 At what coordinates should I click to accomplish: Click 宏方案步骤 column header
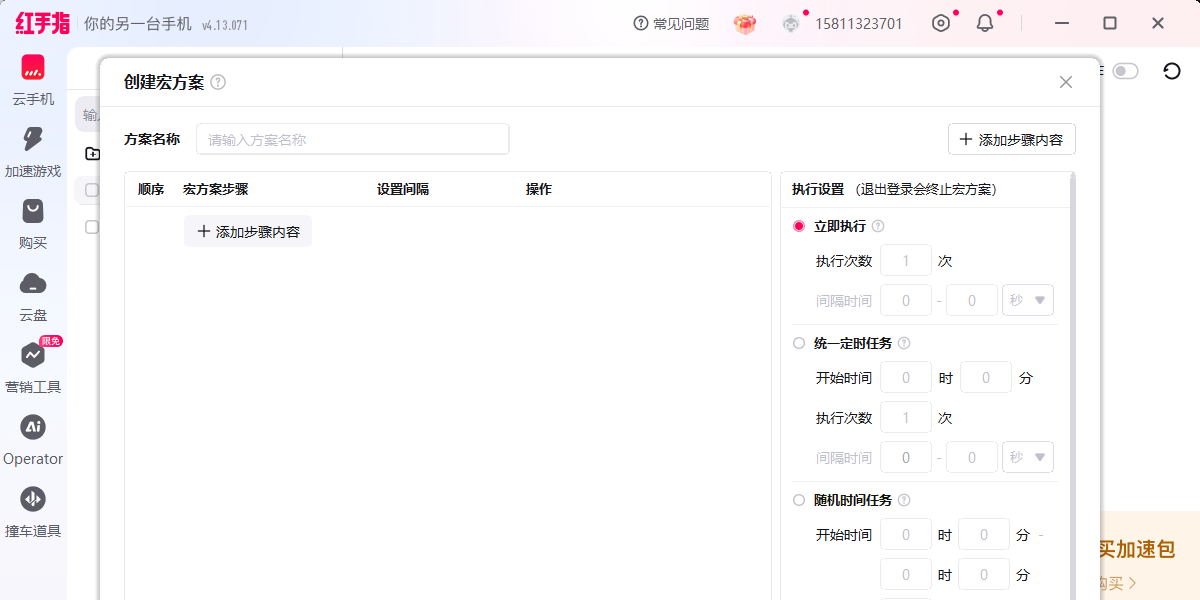[216, 189]
